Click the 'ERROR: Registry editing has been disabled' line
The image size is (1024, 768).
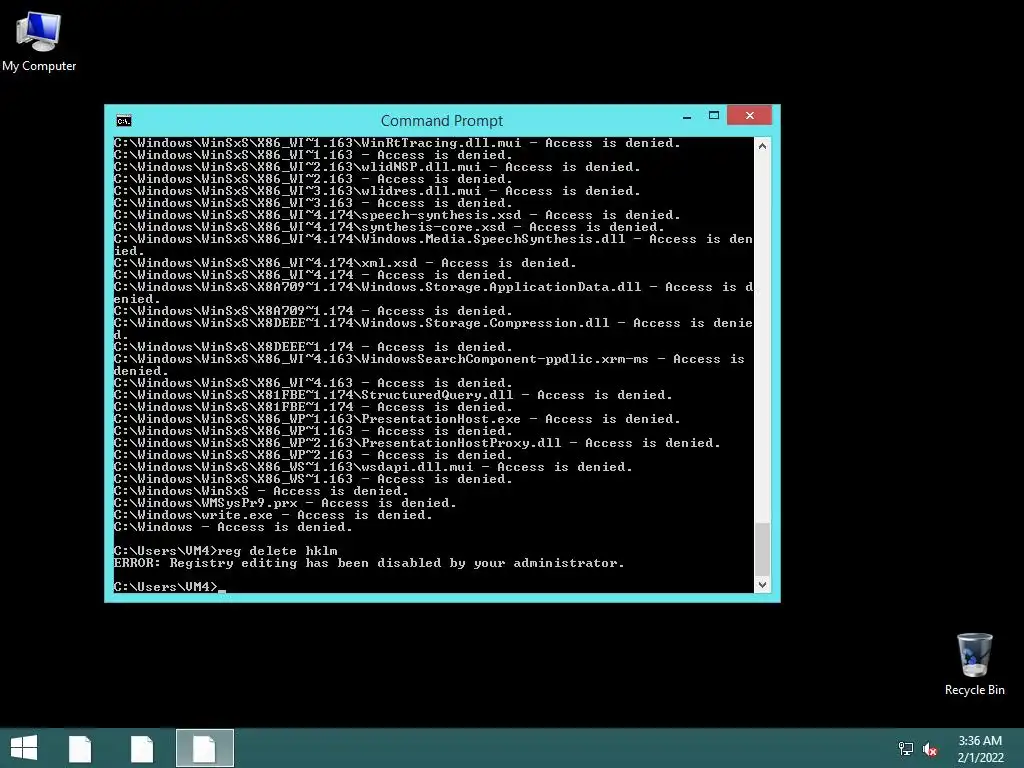click(x=369, y=563)
